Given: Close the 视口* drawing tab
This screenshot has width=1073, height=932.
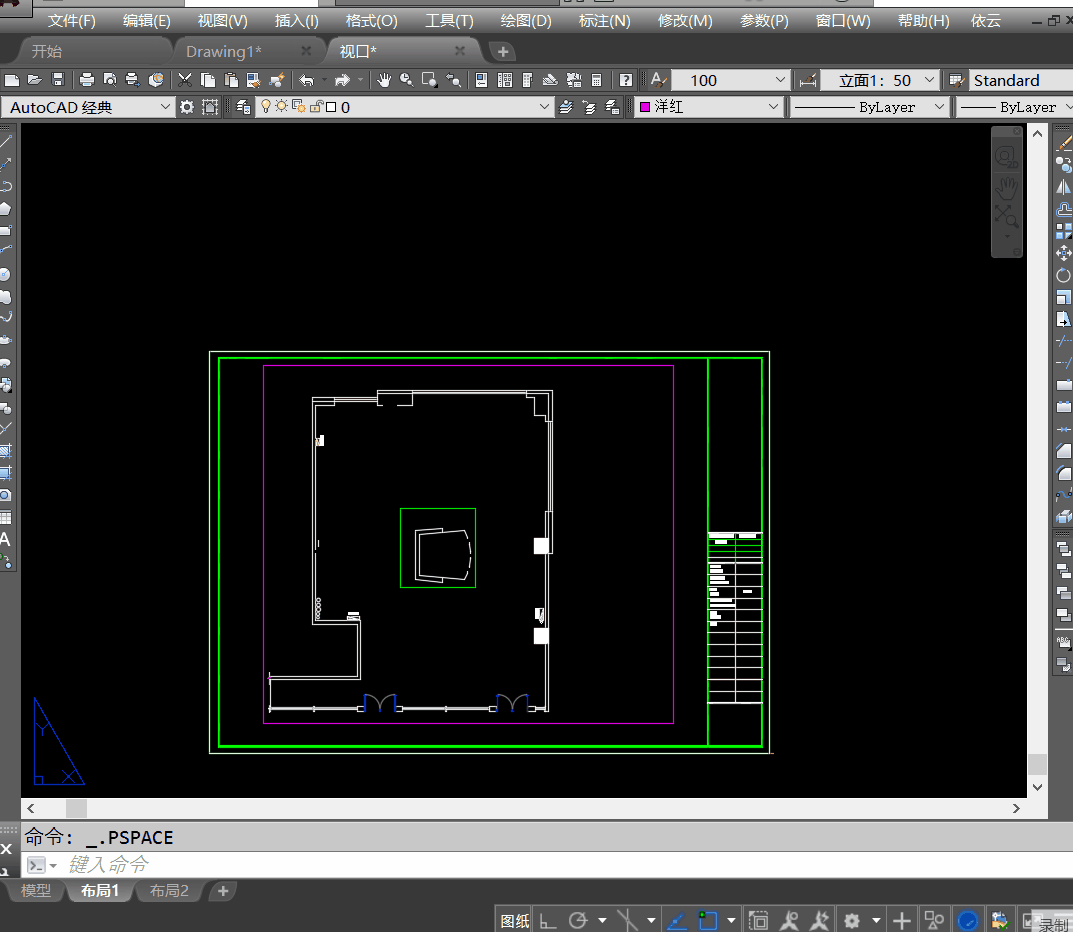Looking at the screenshot, I should (460, 51).
